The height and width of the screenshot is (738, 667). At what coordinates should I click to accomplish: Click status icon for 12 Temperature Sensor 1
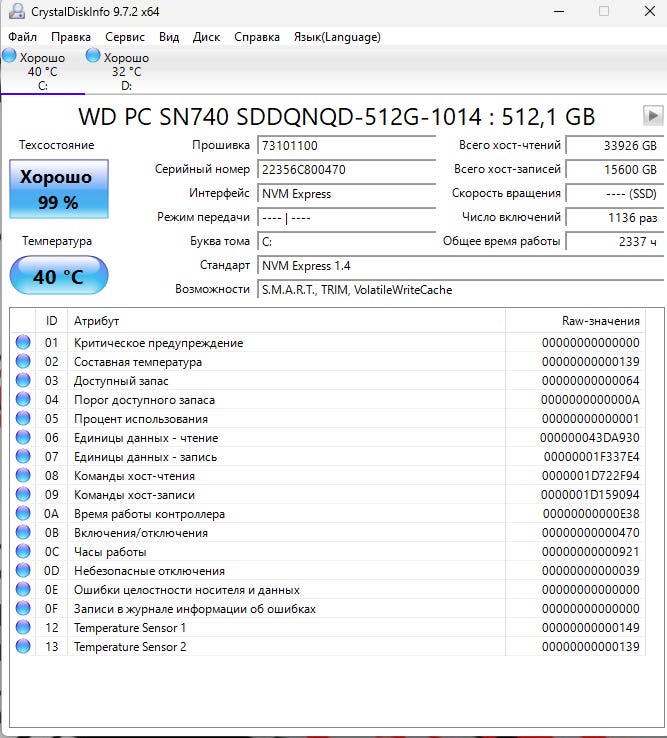pos(23,627)
